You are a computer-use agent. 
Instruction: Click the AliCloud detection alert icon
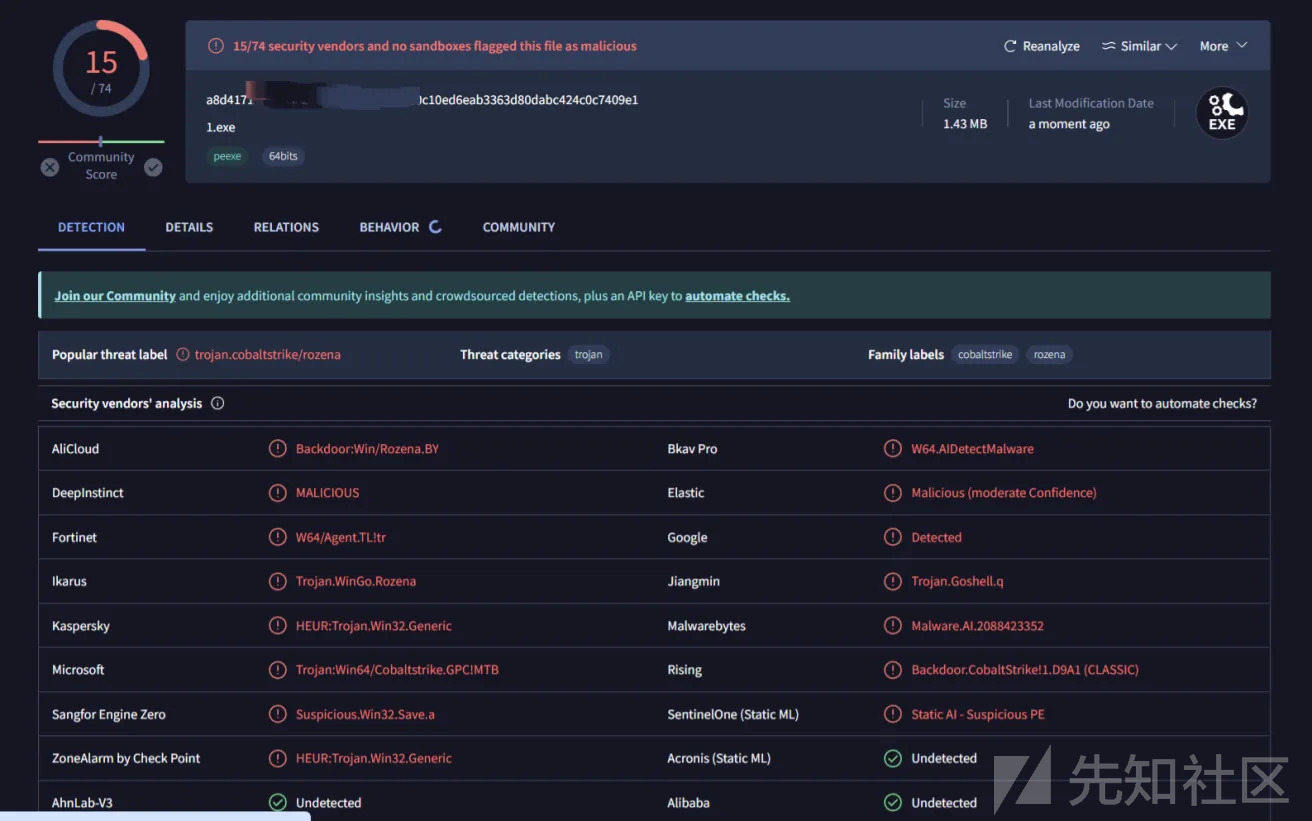(278, 449)
